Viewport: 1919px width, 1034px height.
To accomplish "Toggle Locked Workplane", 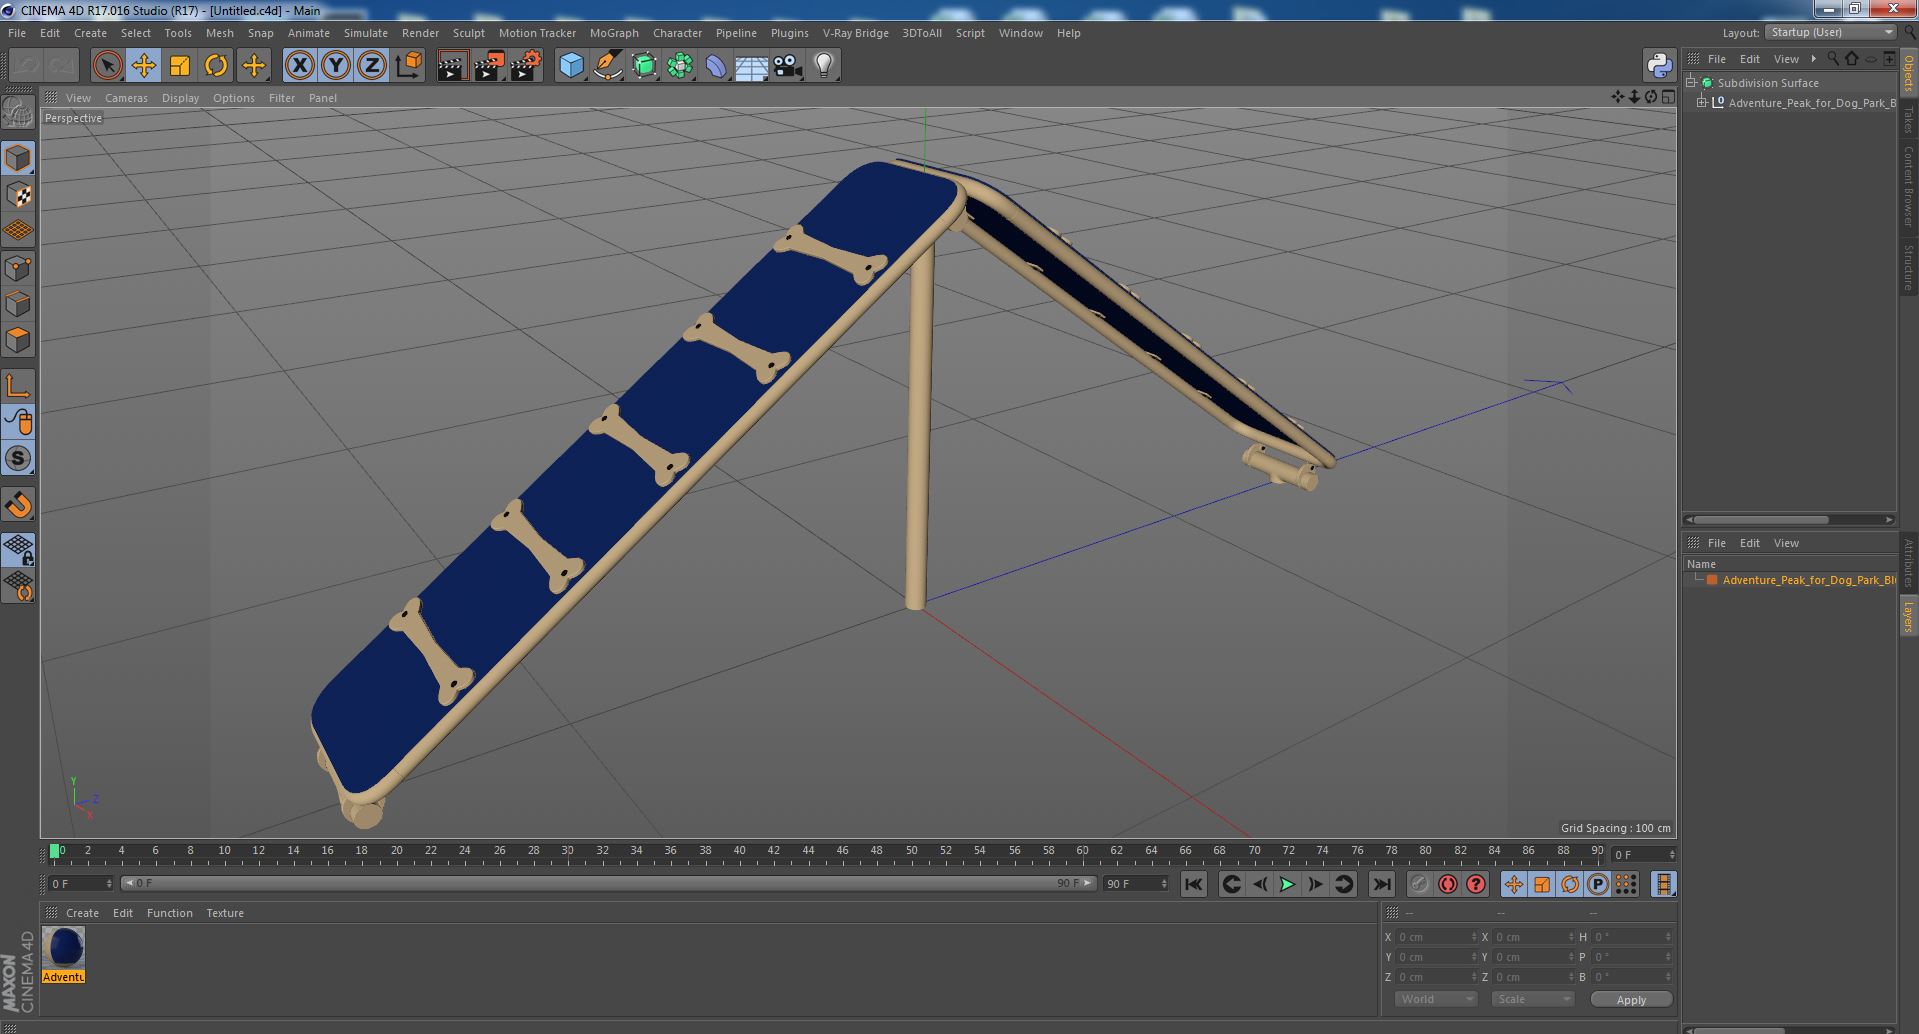I will [x=18, y=549].
